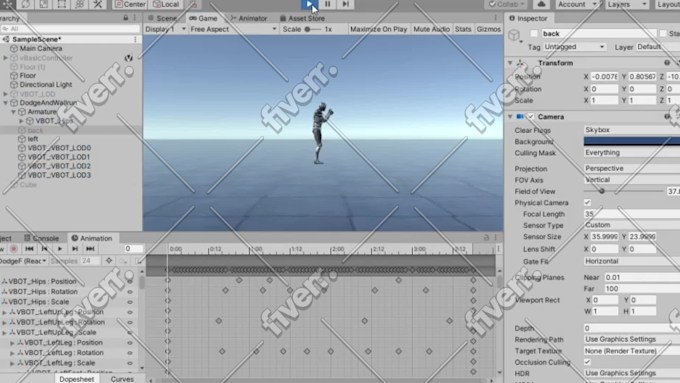The height and width of the screenshot is (383, 680).
Task: Select the left object in Hierarchy
Action: [x=33, y=139]
